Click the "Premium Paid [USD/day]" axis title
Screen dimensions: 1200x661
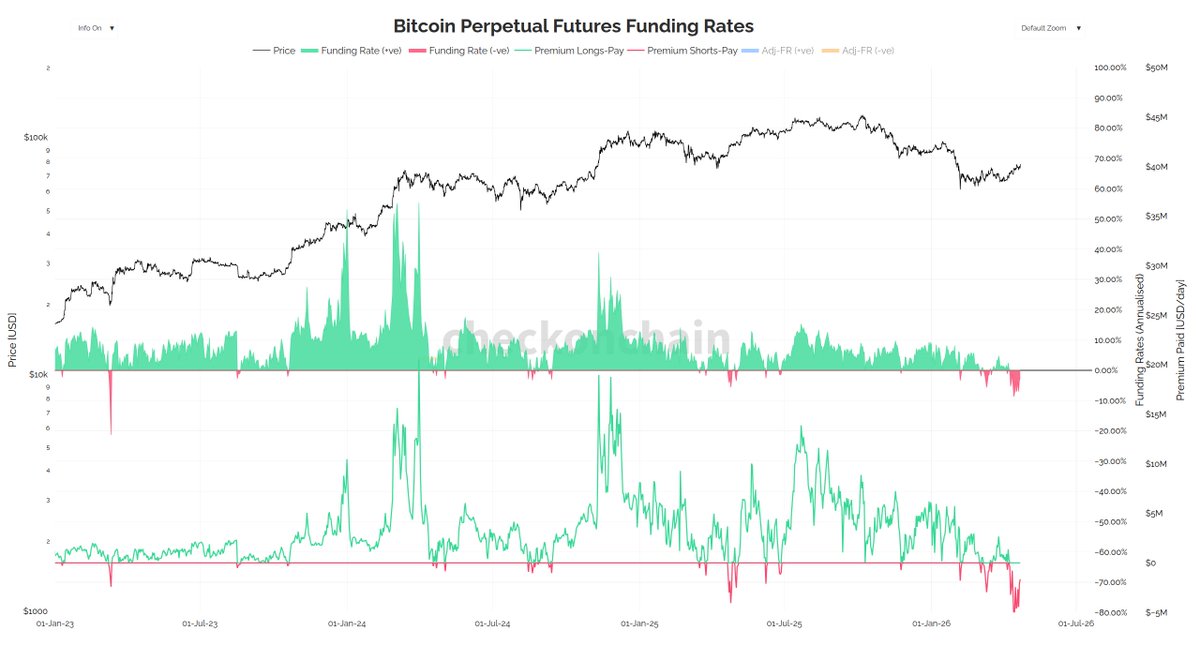(1180, 330)
